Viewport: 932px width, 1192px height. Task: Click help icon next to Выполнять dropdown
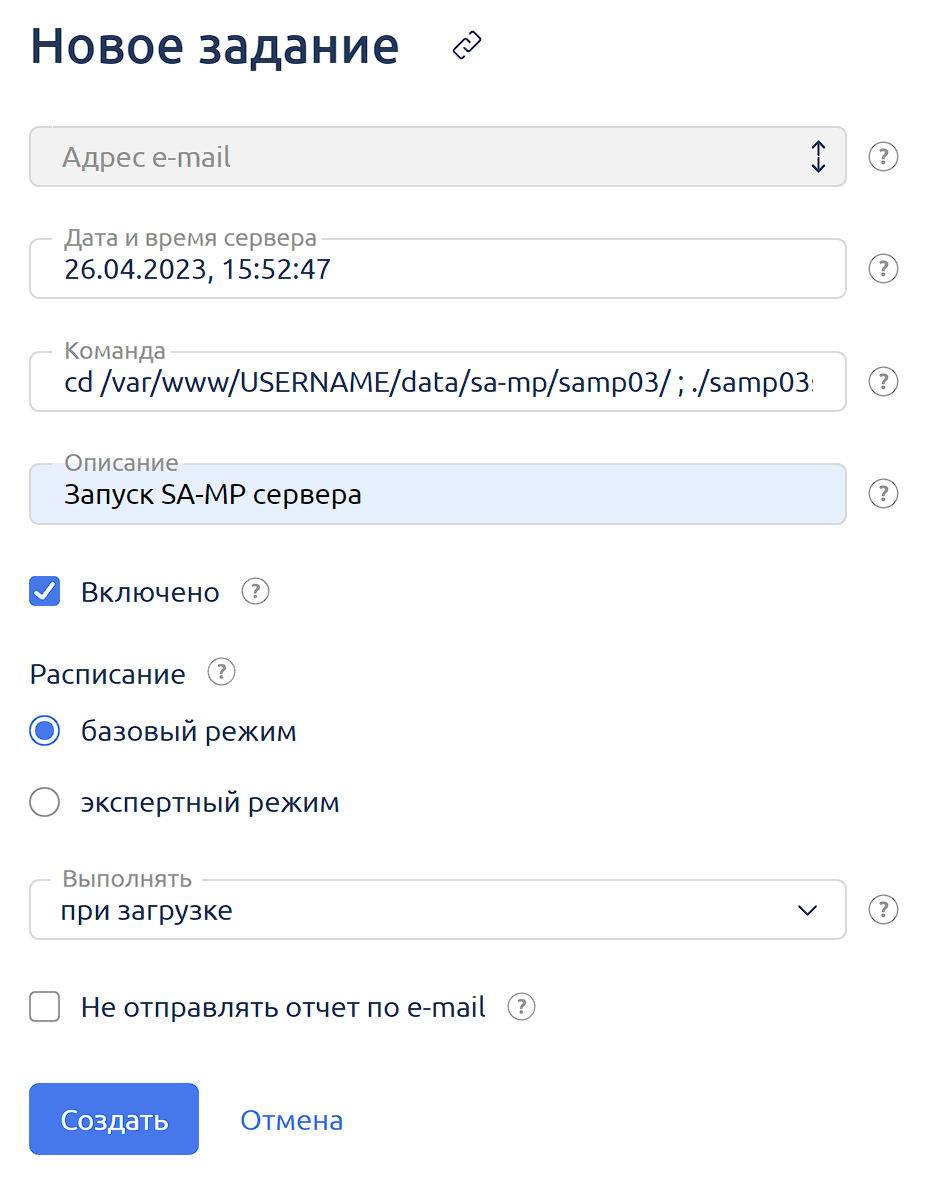coord(883,910)
